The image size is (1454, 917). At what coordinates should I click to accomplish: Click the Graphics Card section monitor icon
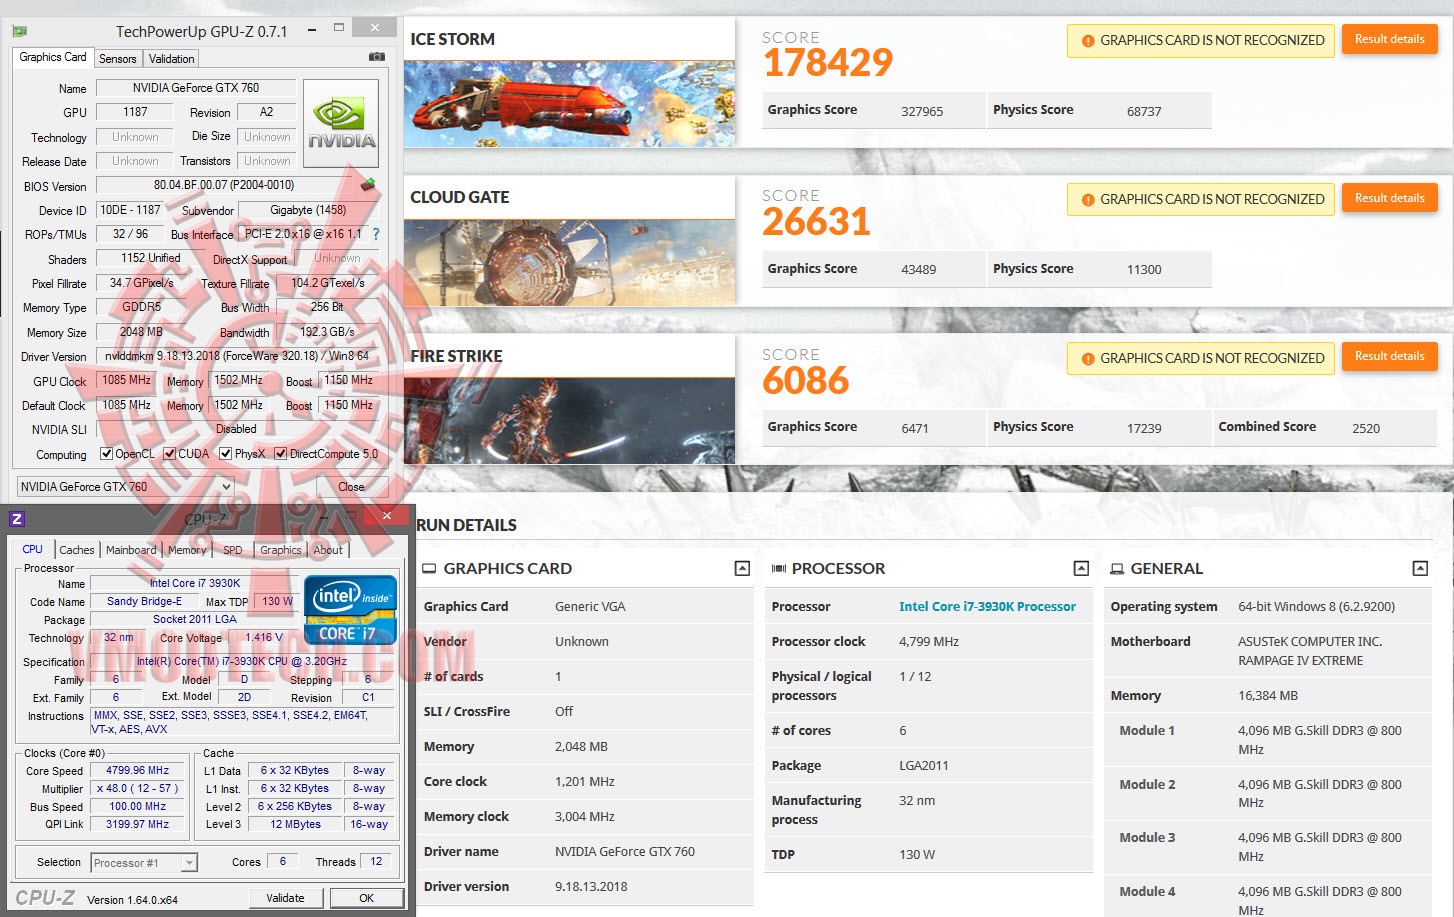[x=430, y=569]
